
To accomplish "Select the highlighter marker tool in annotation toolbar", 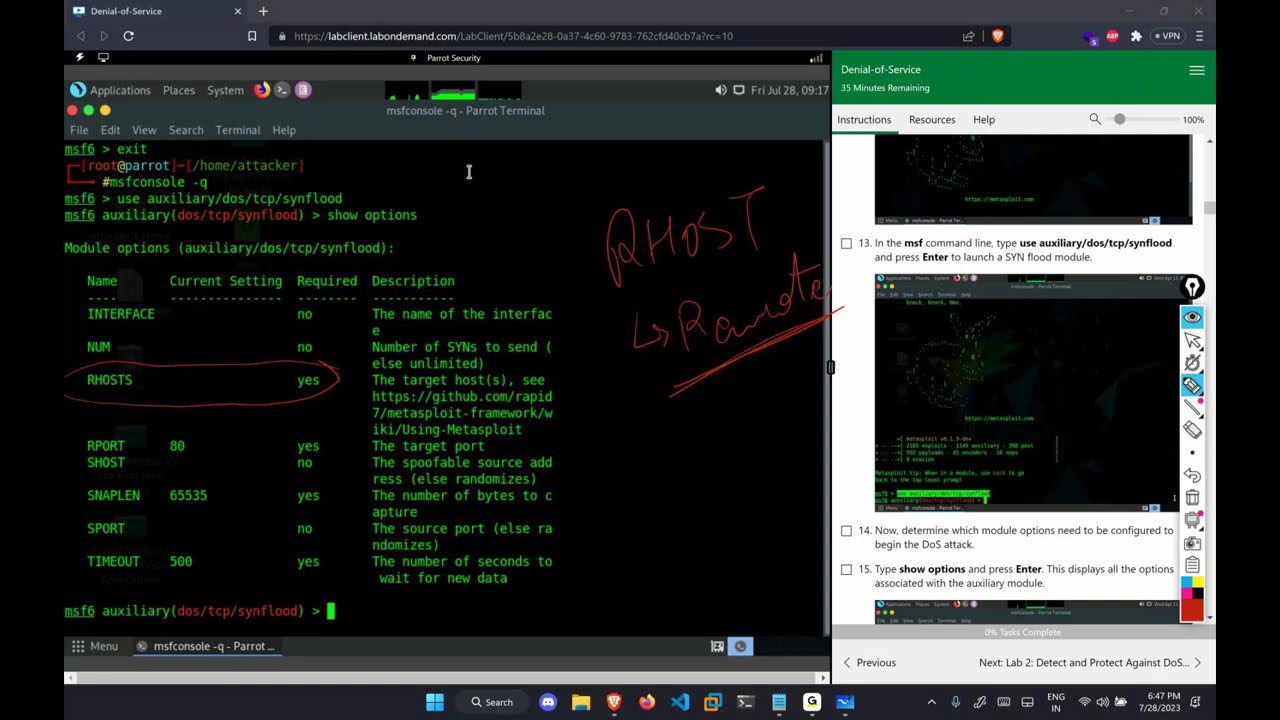I will point(1192,385).
